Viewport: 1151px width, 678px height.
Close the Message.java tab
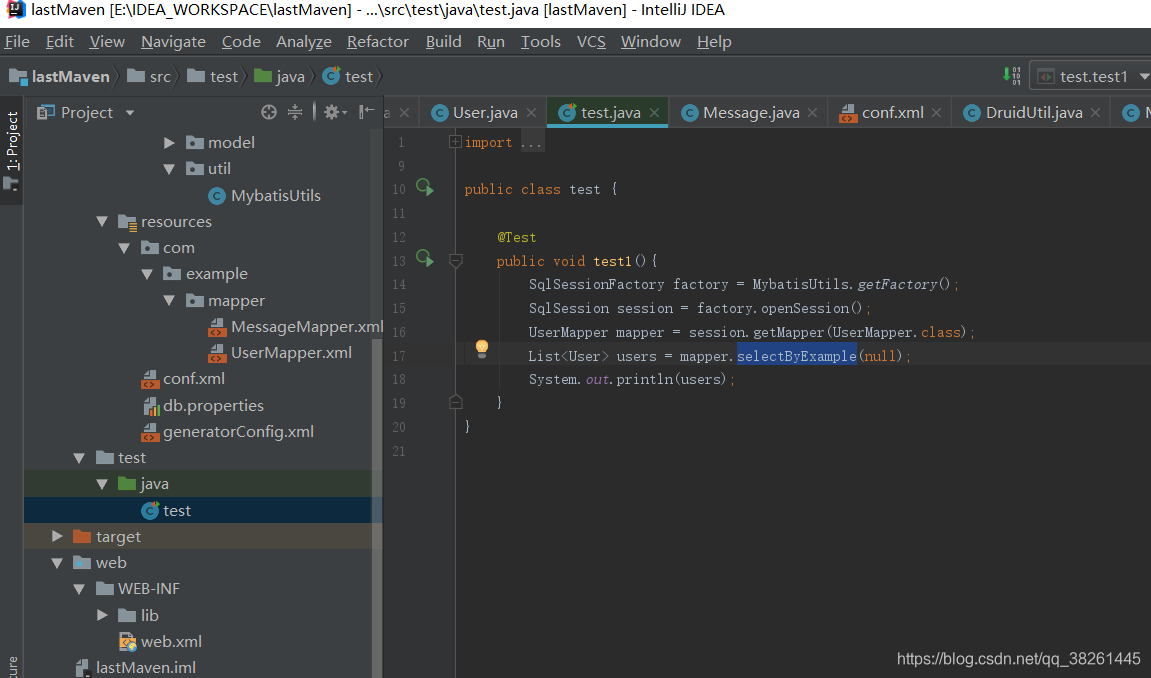(x=813, y=112)
